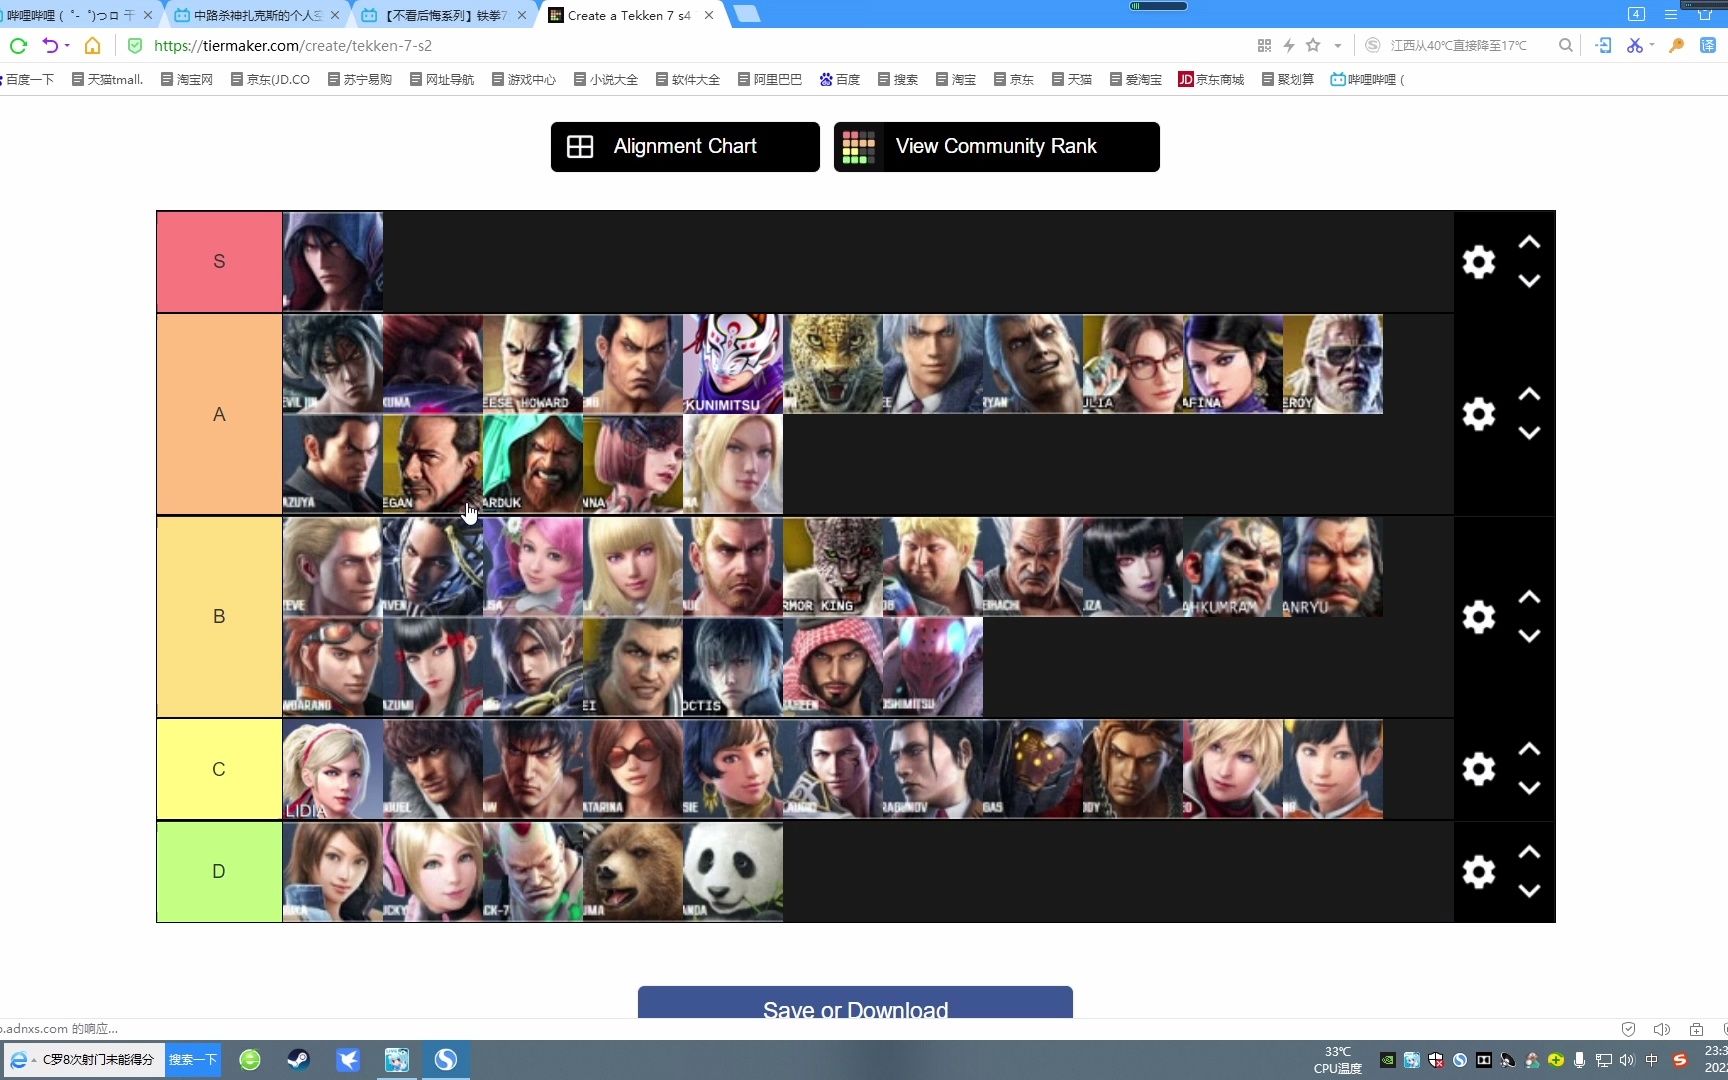The width and height of the screenshot is (1728, 1080).
Task: Open the blue bird app in taskbar
Action: point(348,1060)
